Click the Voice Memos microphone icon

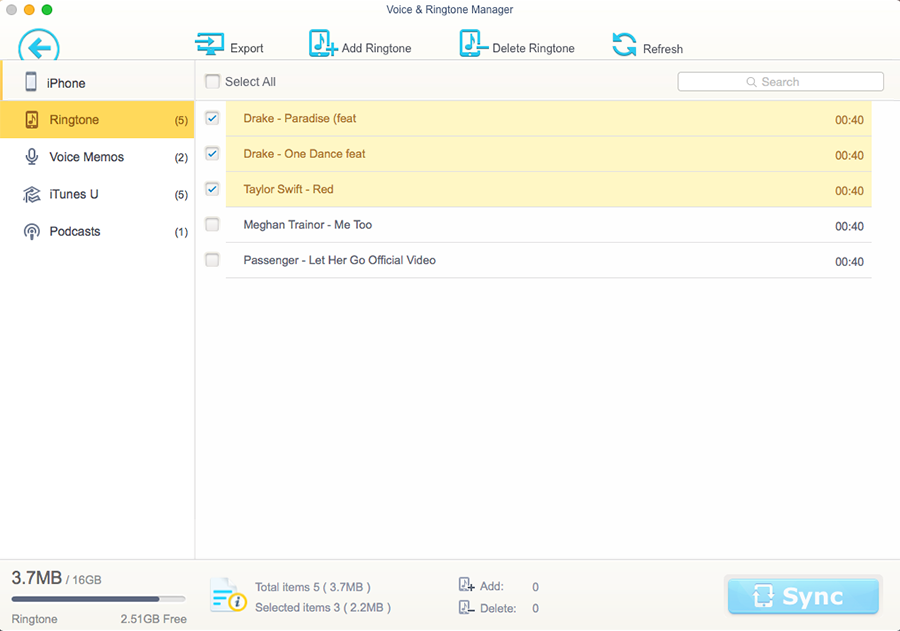point(32,157)
